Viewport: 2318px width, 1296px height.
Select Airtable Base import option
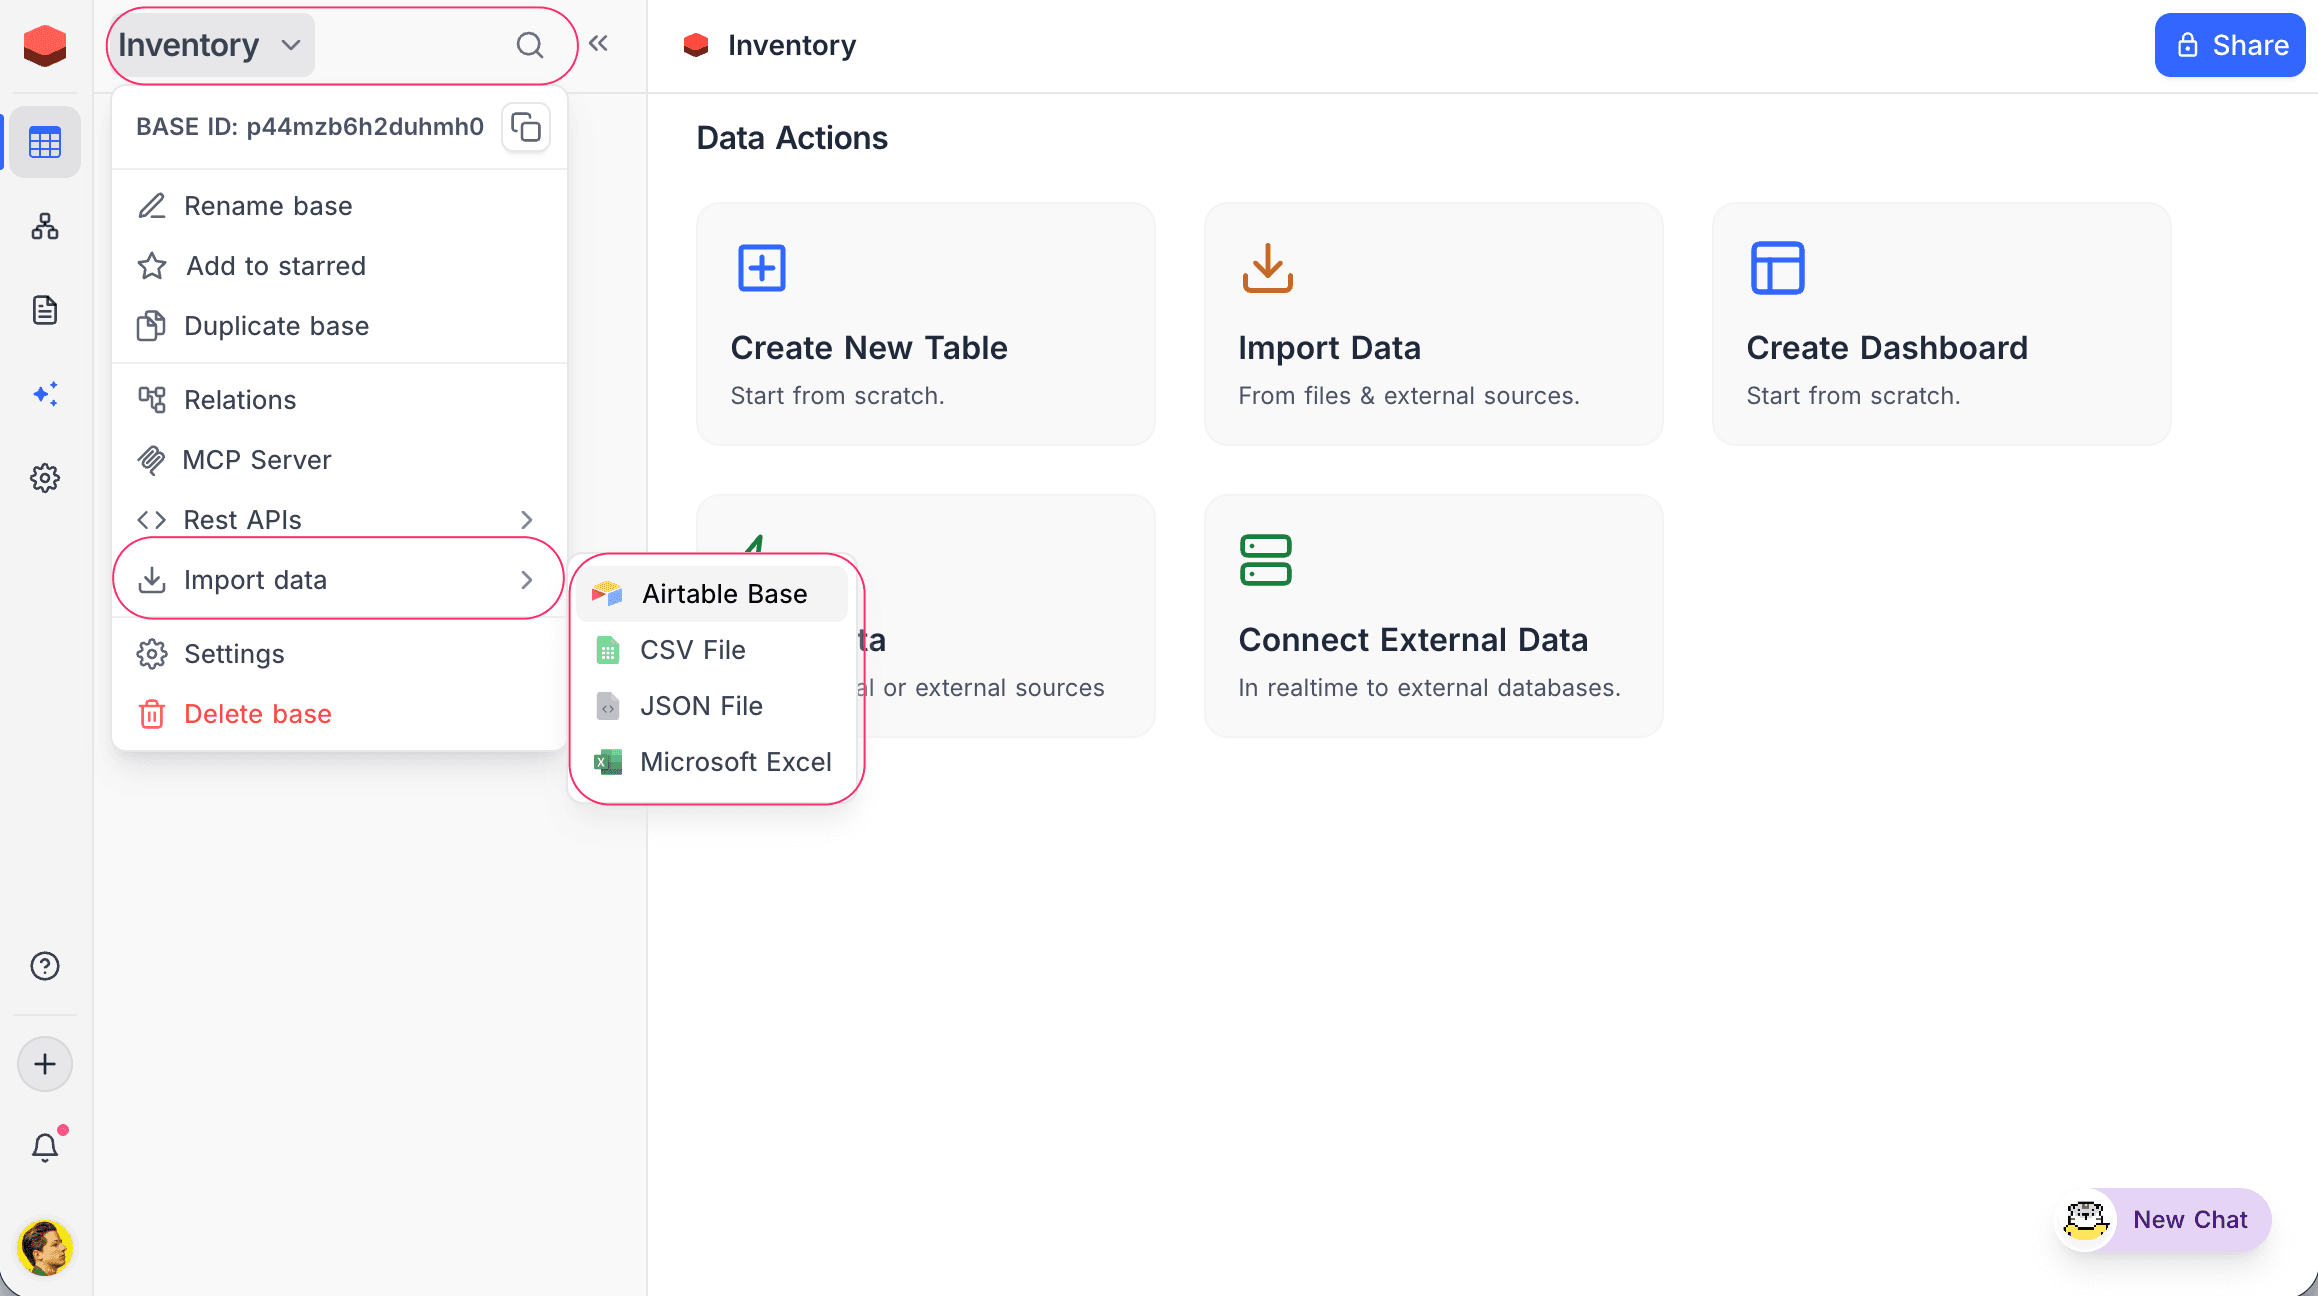(723, 594)
